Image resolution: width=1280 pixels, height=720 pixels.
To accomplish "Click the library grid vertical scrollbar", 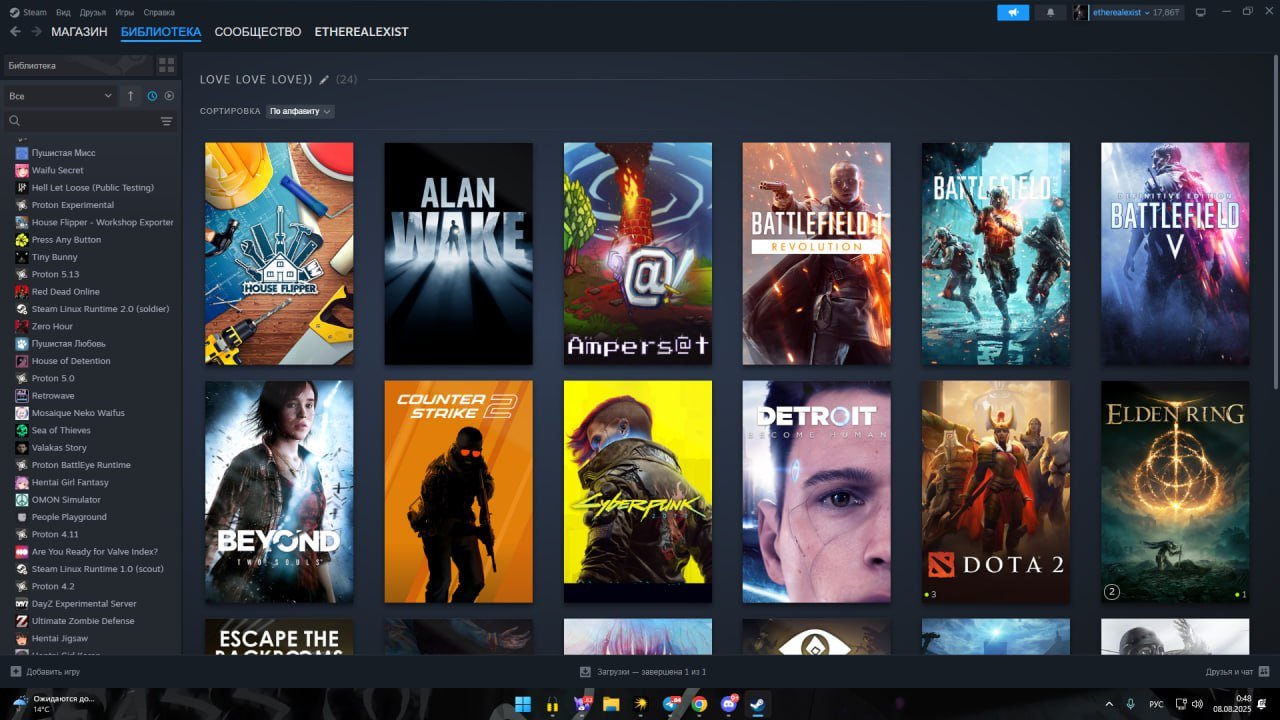I will [1275, 222].
